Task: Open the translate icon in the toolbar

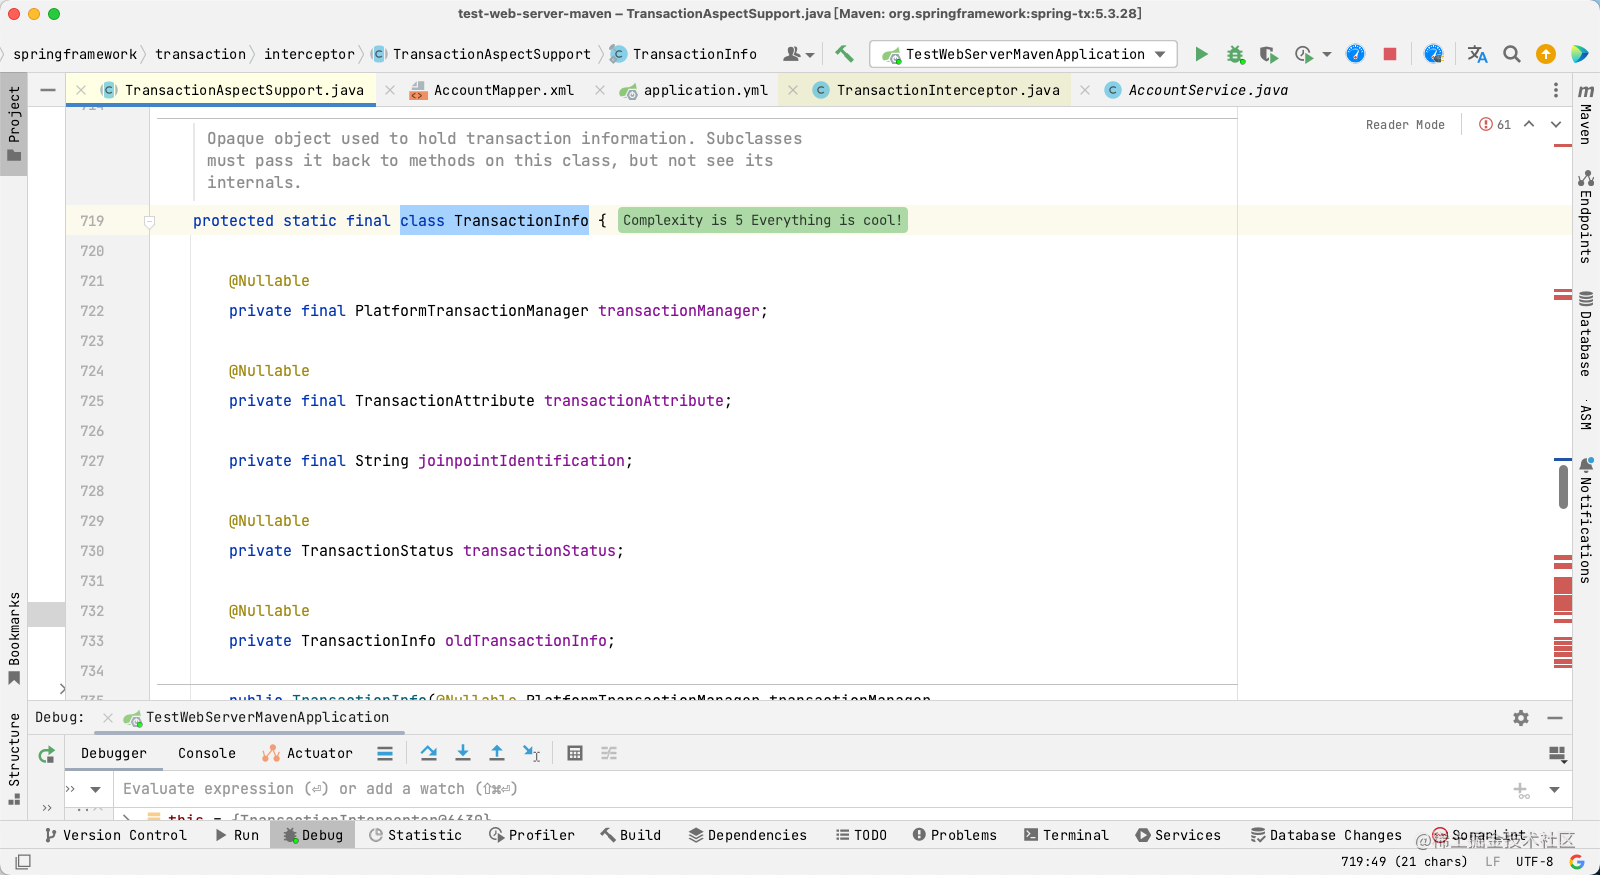Action: click(1477, 54)
